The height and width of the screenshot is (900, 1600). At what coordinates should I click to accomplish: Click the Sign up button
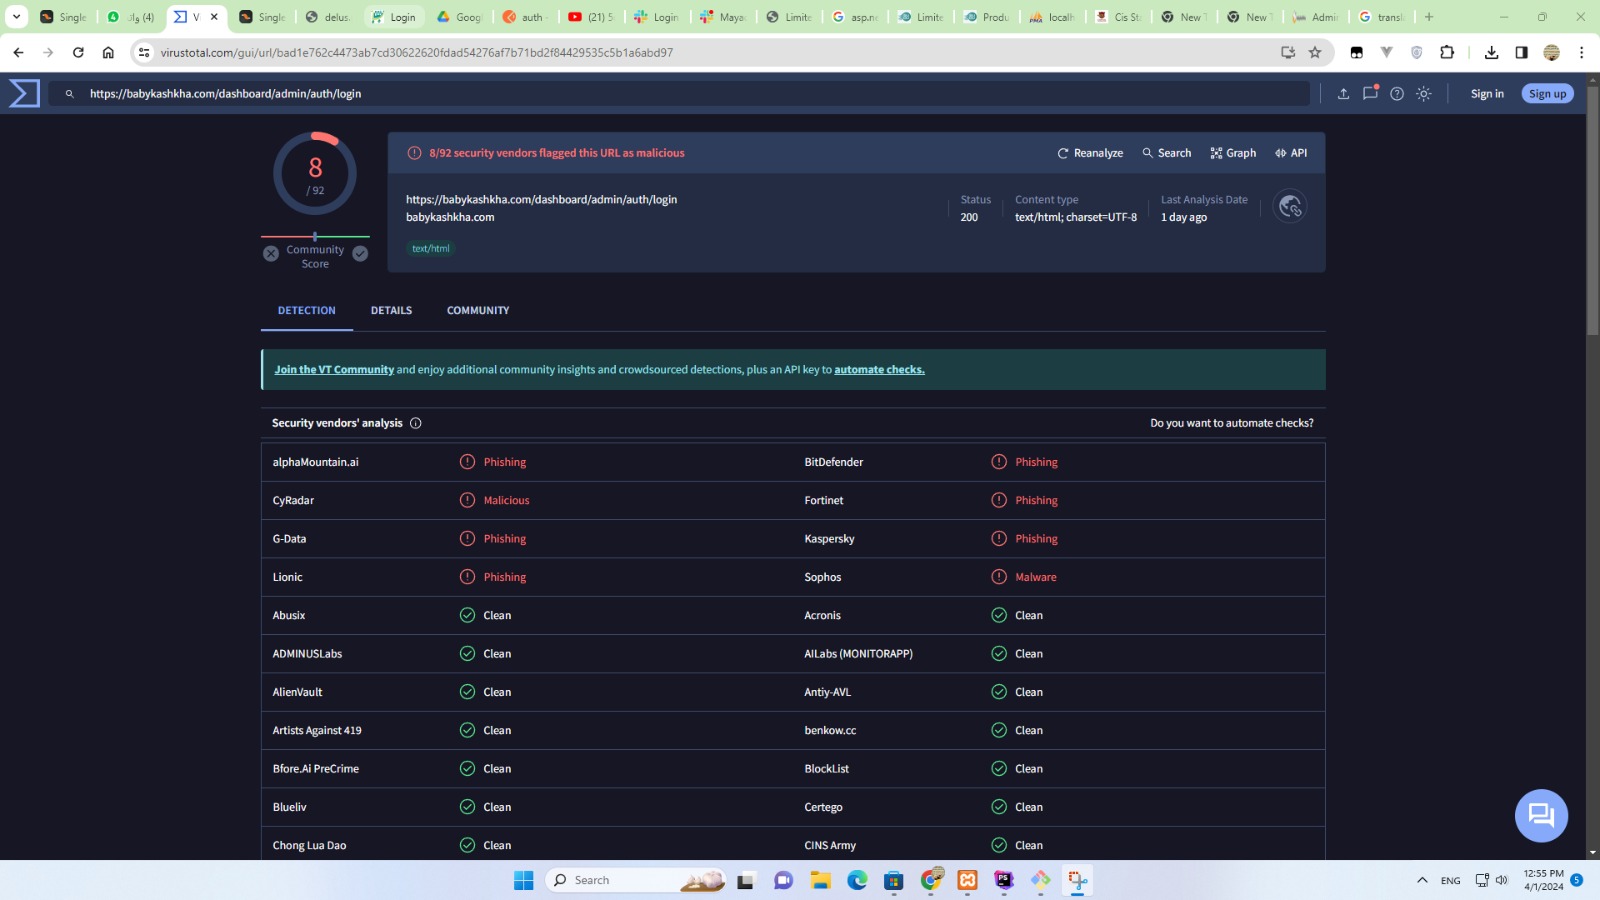point(1547,94)
